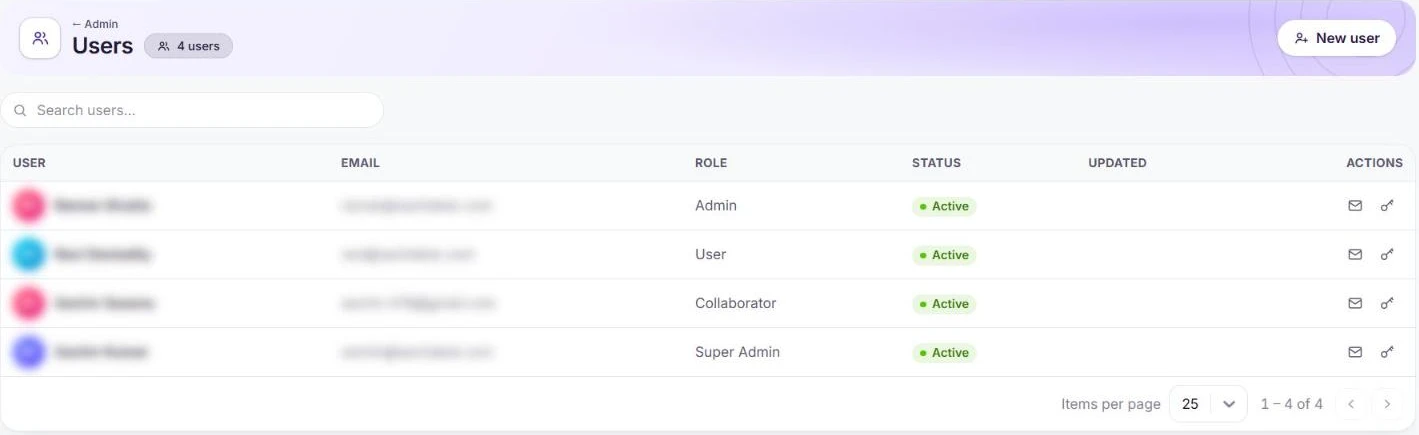Image resolution: width=1419 pixels, height=435 pixels.
Task: Click key icon in Super Admin row
Action: point(1387,352)
